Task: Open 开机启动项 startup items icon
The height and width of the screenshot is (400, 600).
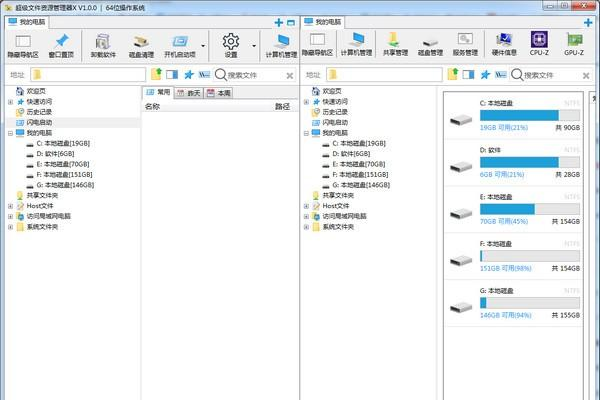Action: click(179, 47)
